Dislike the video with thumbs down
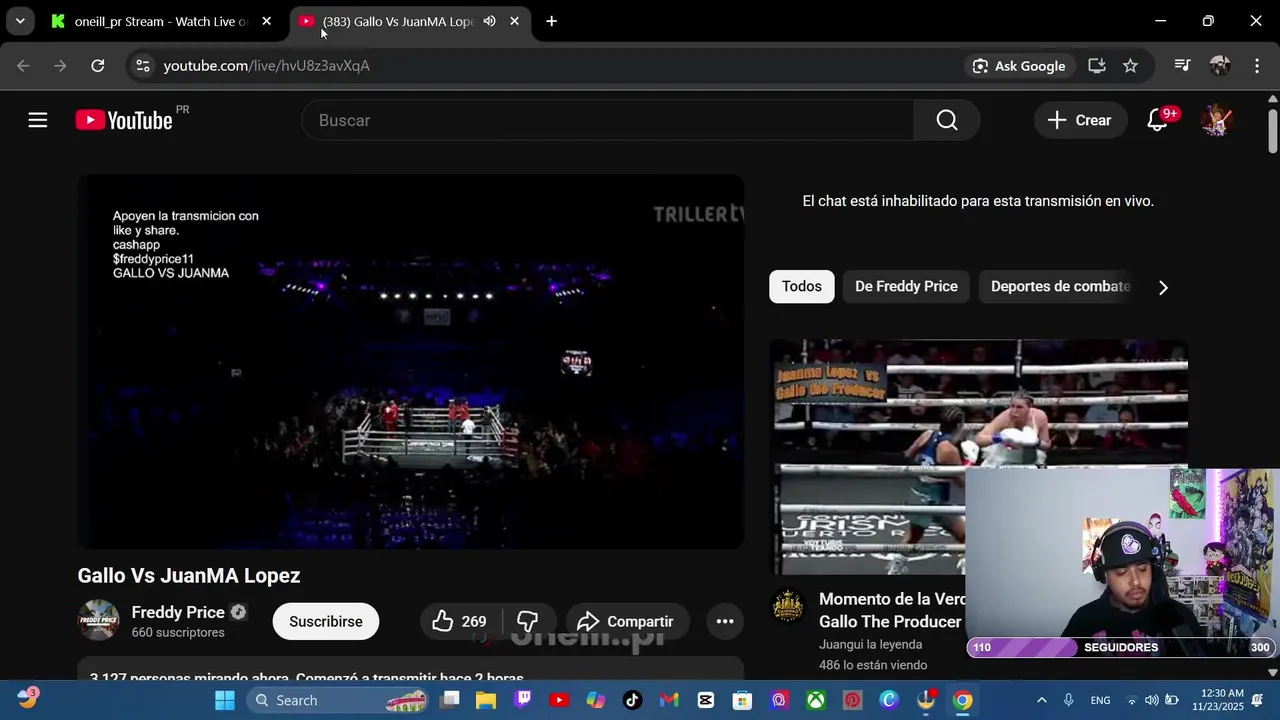This screenshot has width=1280, height=720. pos(527,621)
